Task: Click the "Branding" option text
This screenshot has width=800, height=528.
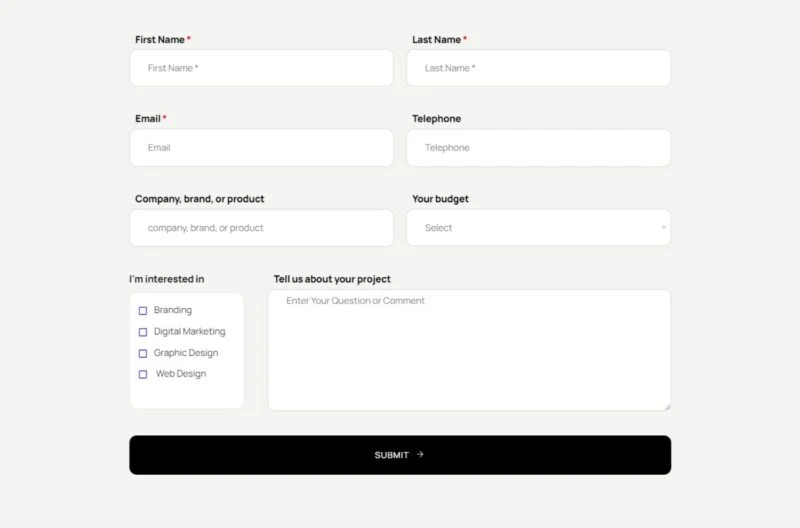Action: coord(173,310)
